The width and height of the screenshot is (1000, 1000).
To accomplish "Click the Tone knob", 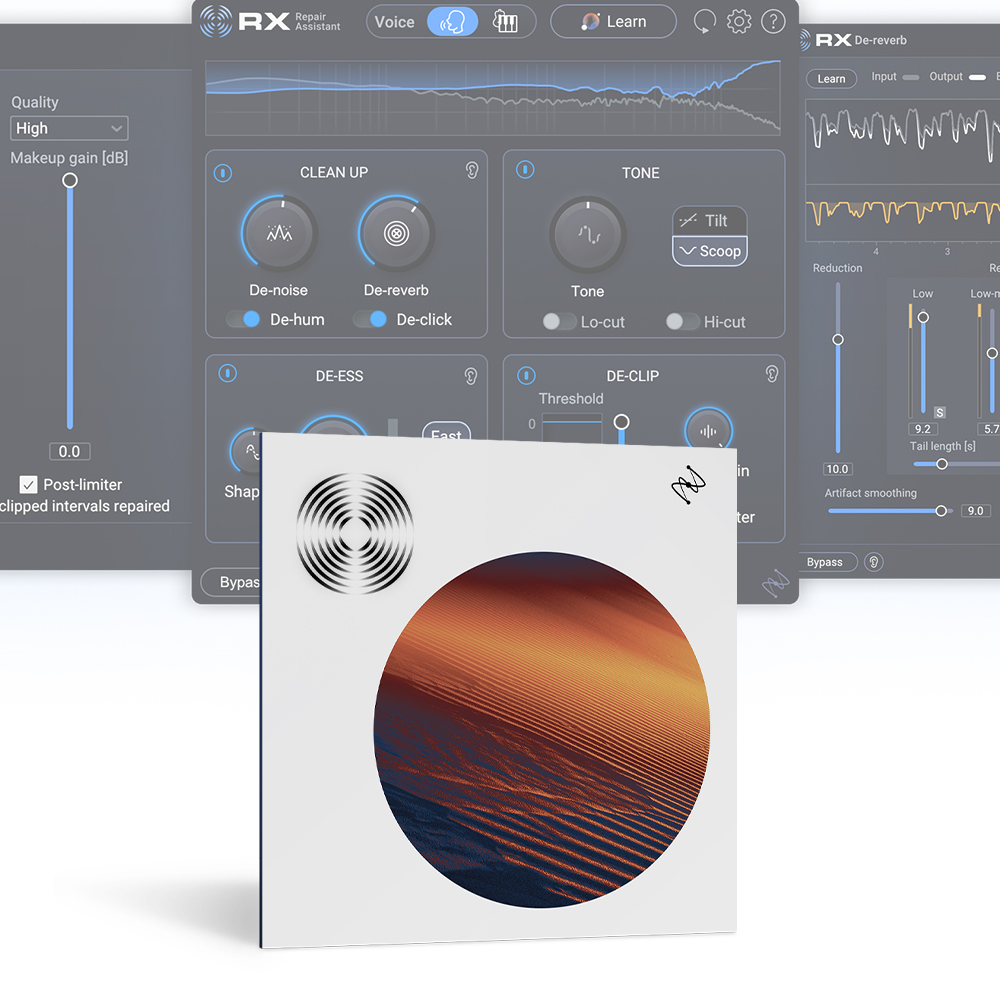I will 587,235.
